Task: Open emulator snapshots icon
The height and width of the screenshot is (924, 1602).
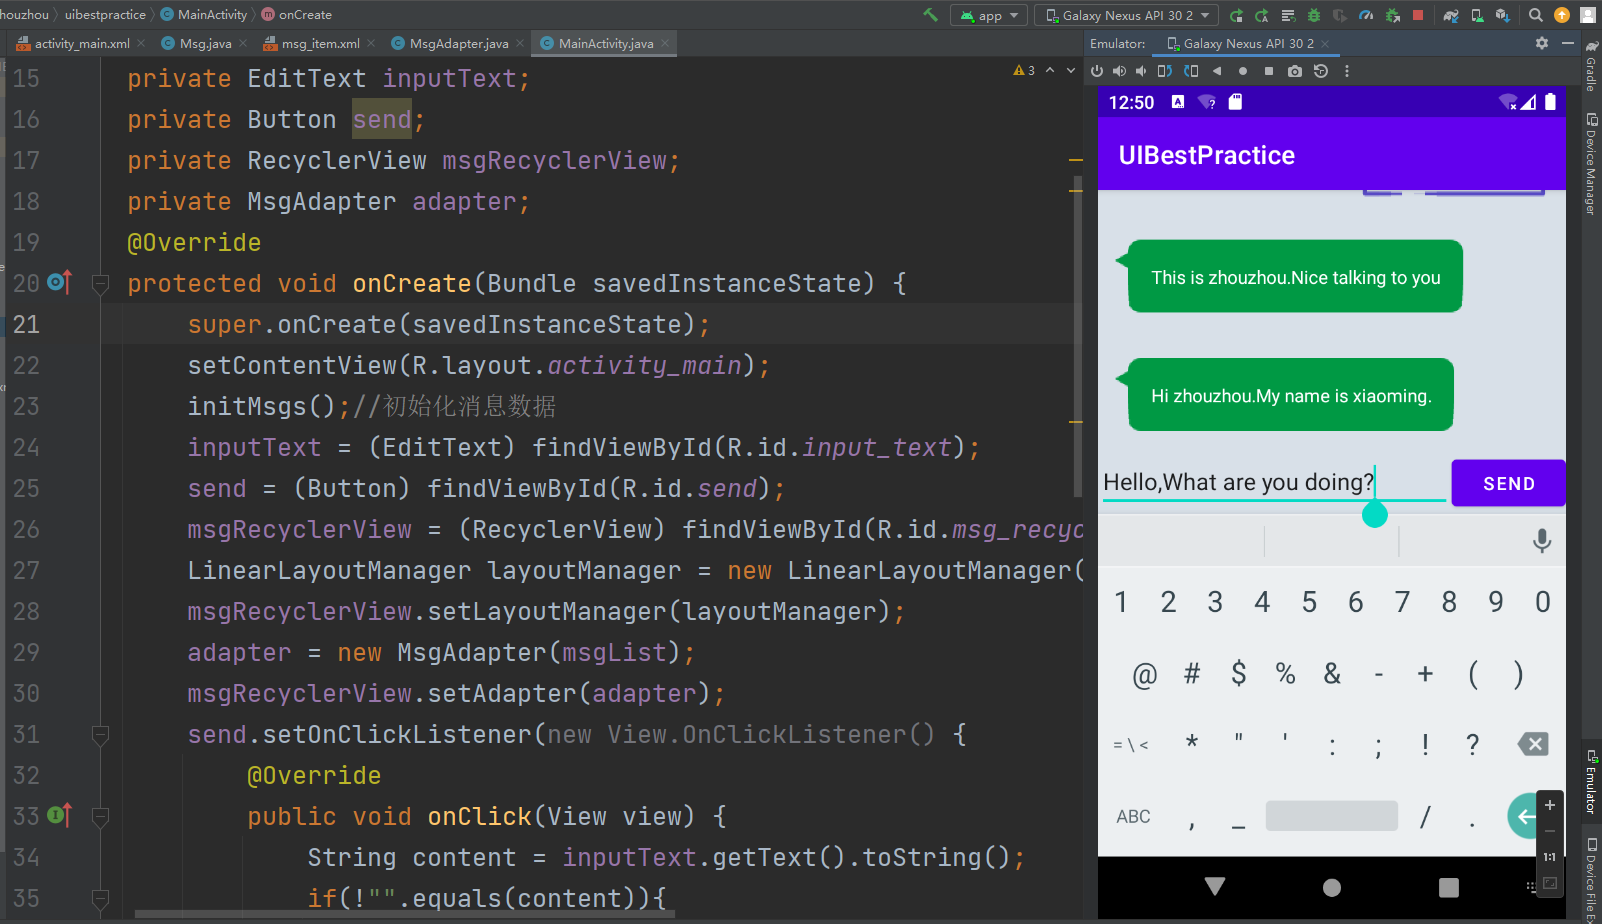Action: click(1321, 71)
